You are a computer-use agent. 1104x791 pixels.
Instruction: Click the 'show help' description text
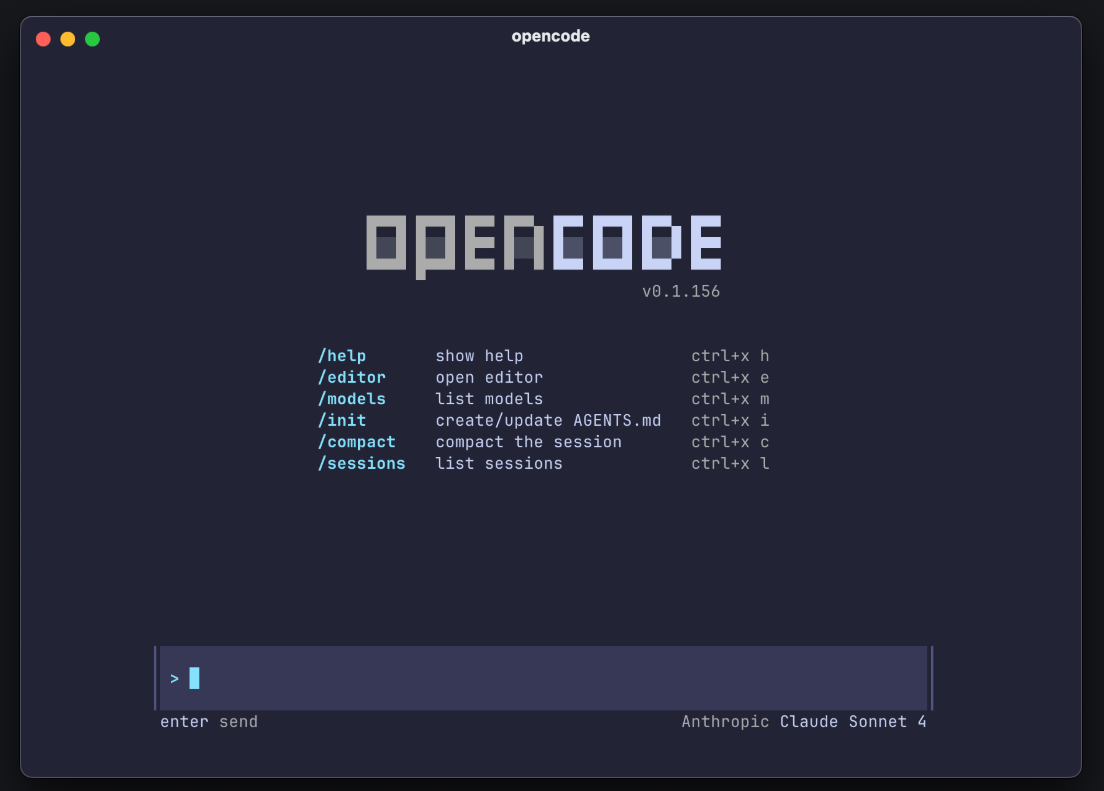[479, 356]
